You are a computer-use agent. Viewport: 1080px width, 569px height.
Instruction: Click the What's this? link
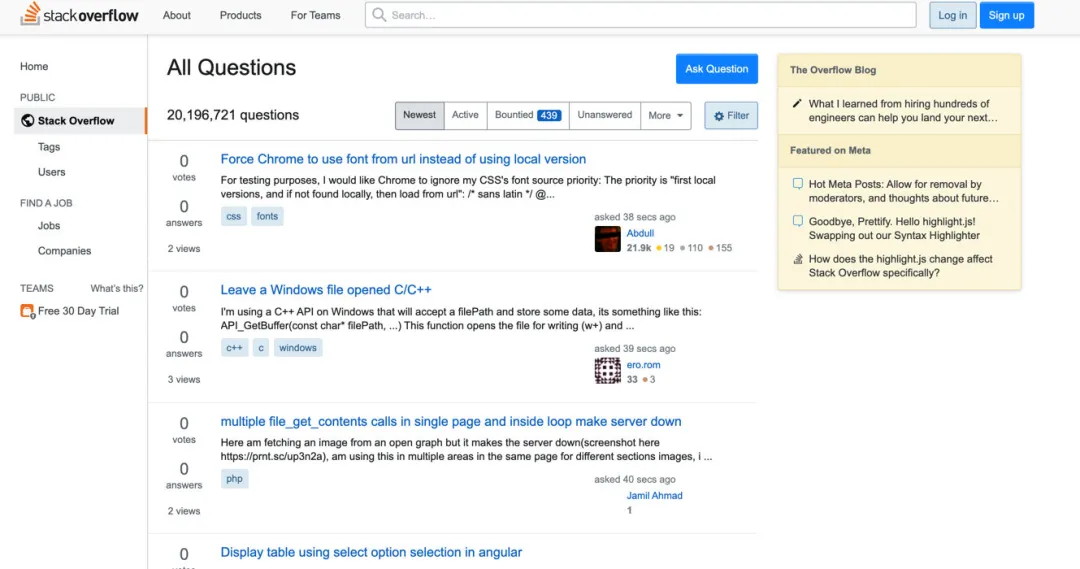point(117,288)
